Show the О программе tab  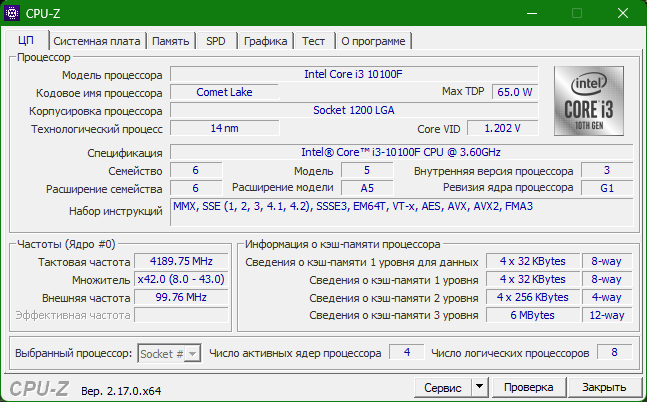coord(372,41)
